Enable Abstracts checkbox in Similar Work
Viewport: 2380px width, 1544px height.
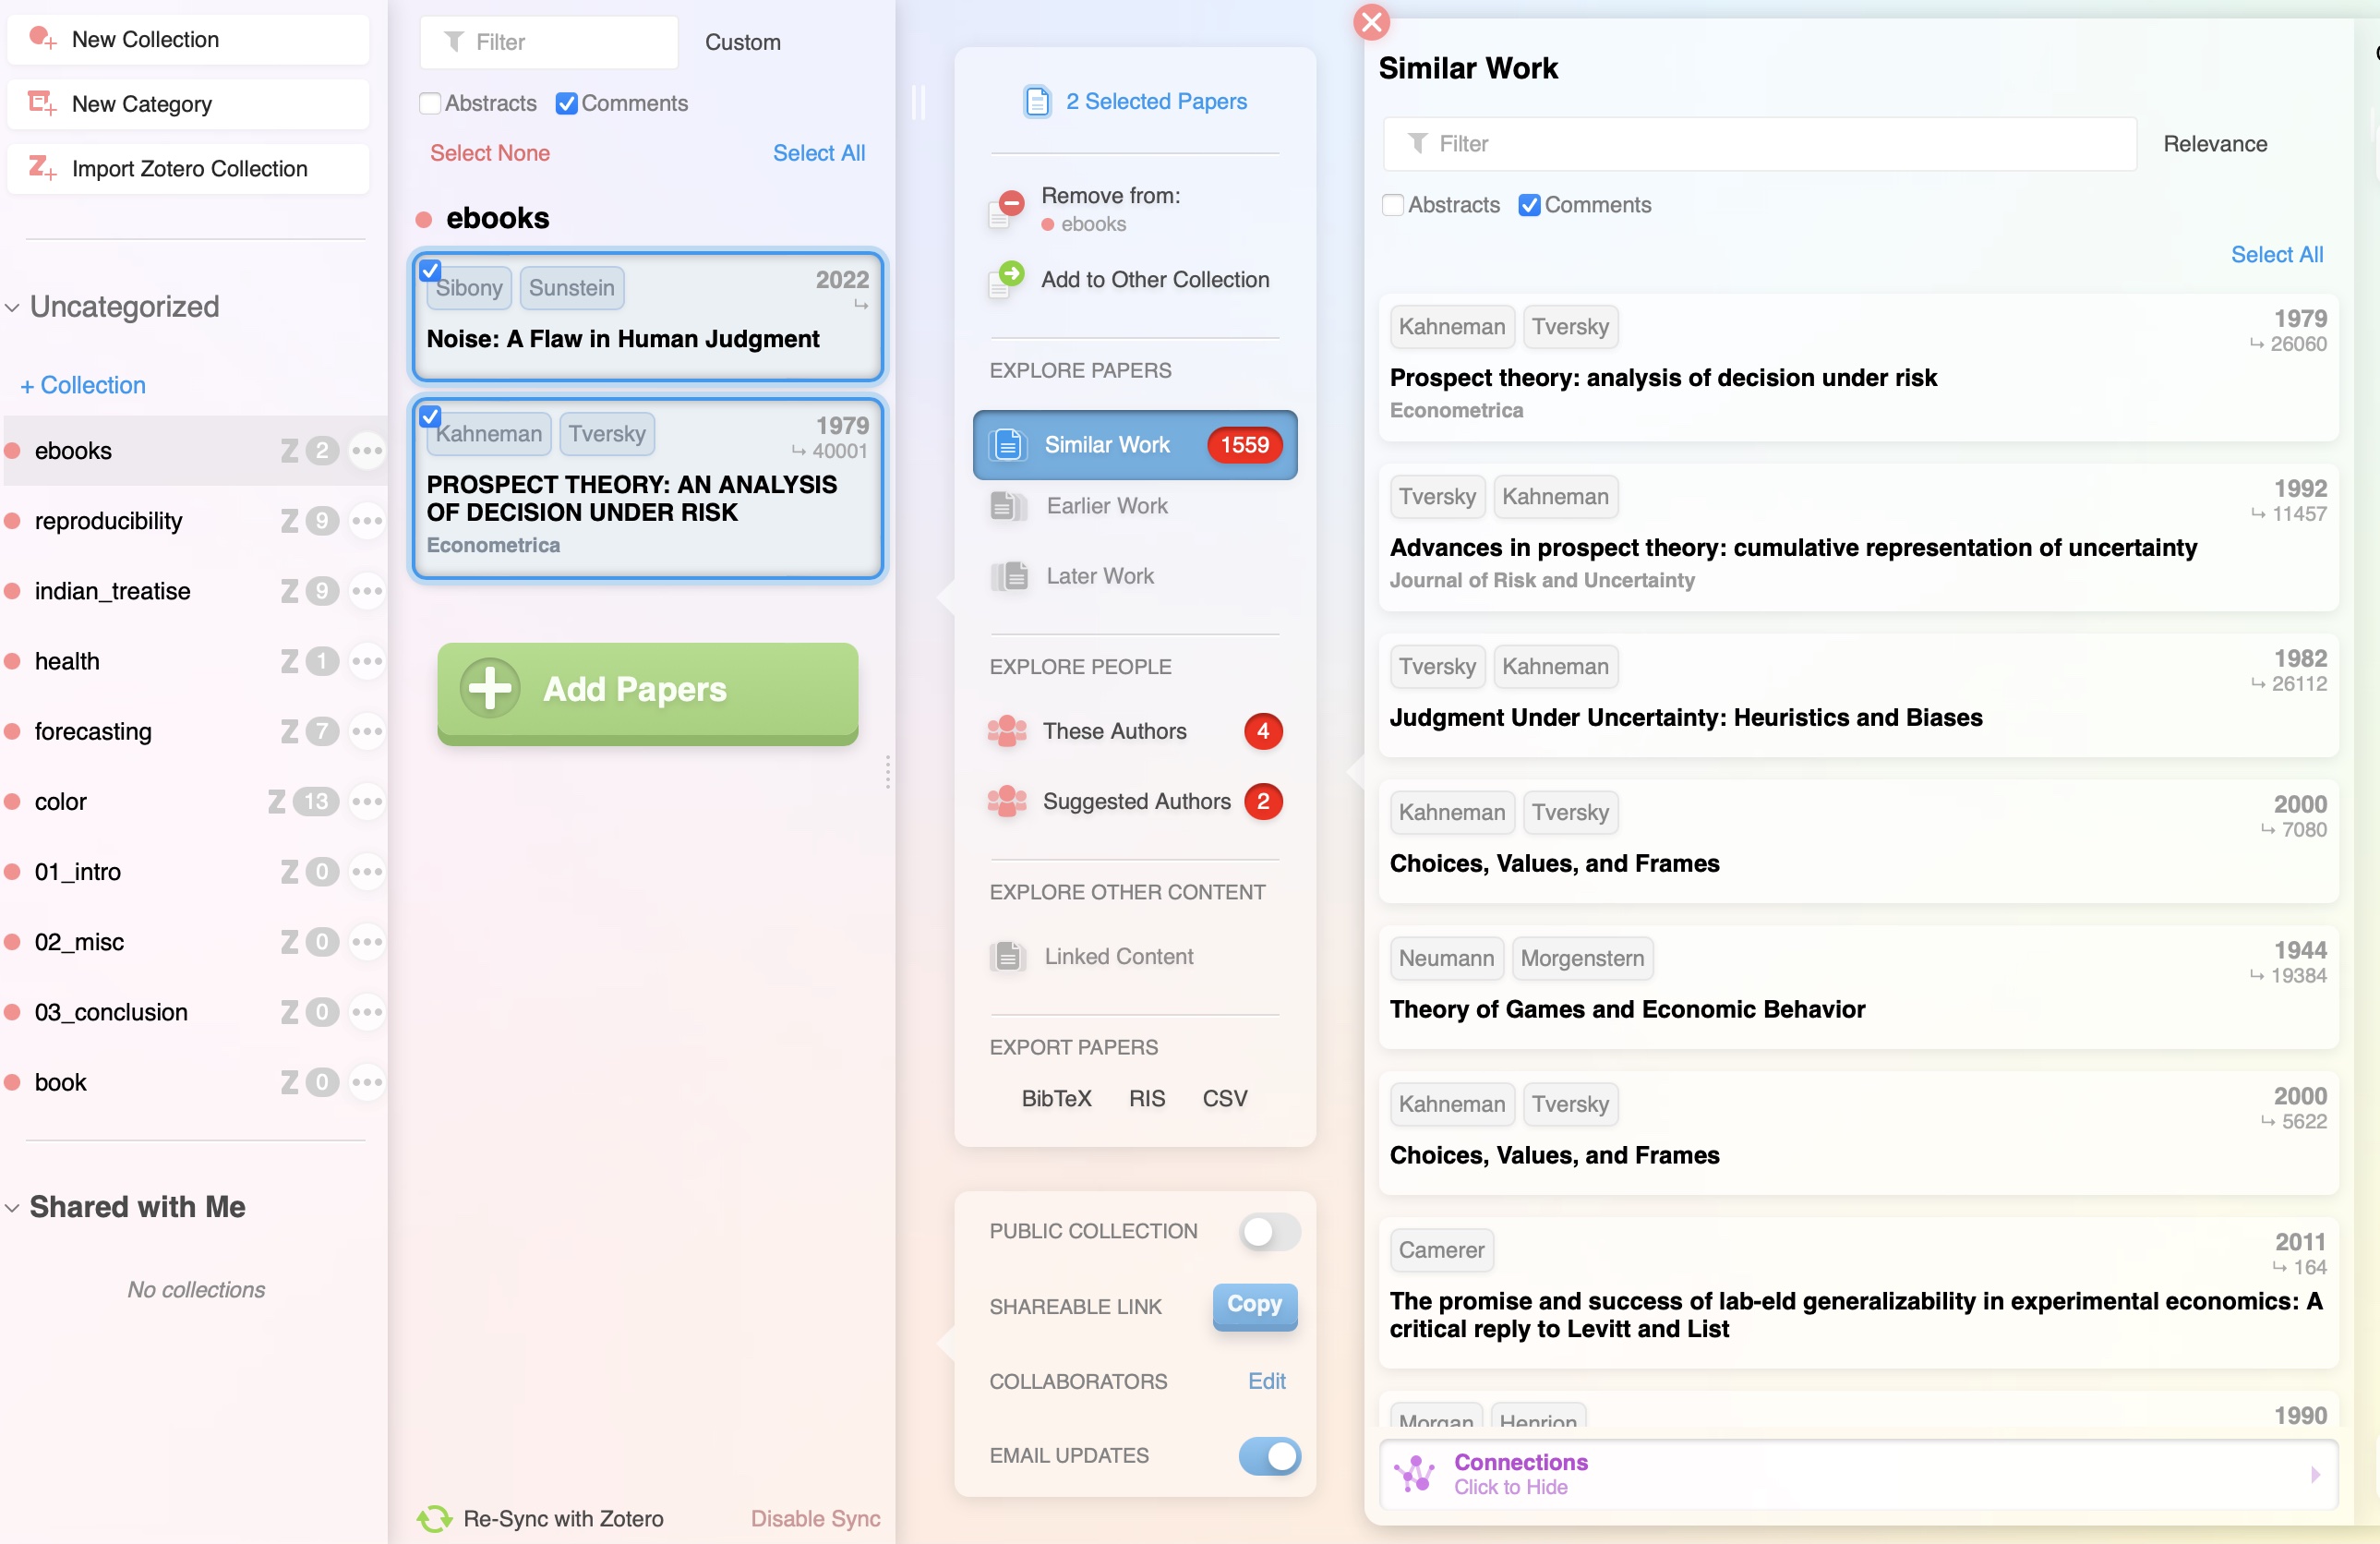point(1392,205)
